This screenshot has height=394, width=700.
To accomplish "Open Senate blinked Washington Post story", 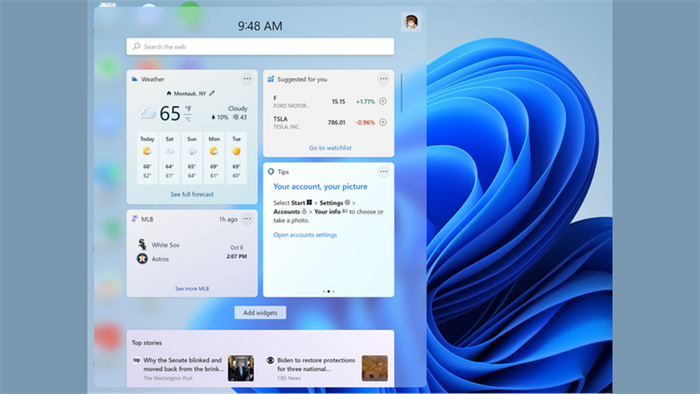I will coord(183,364).
